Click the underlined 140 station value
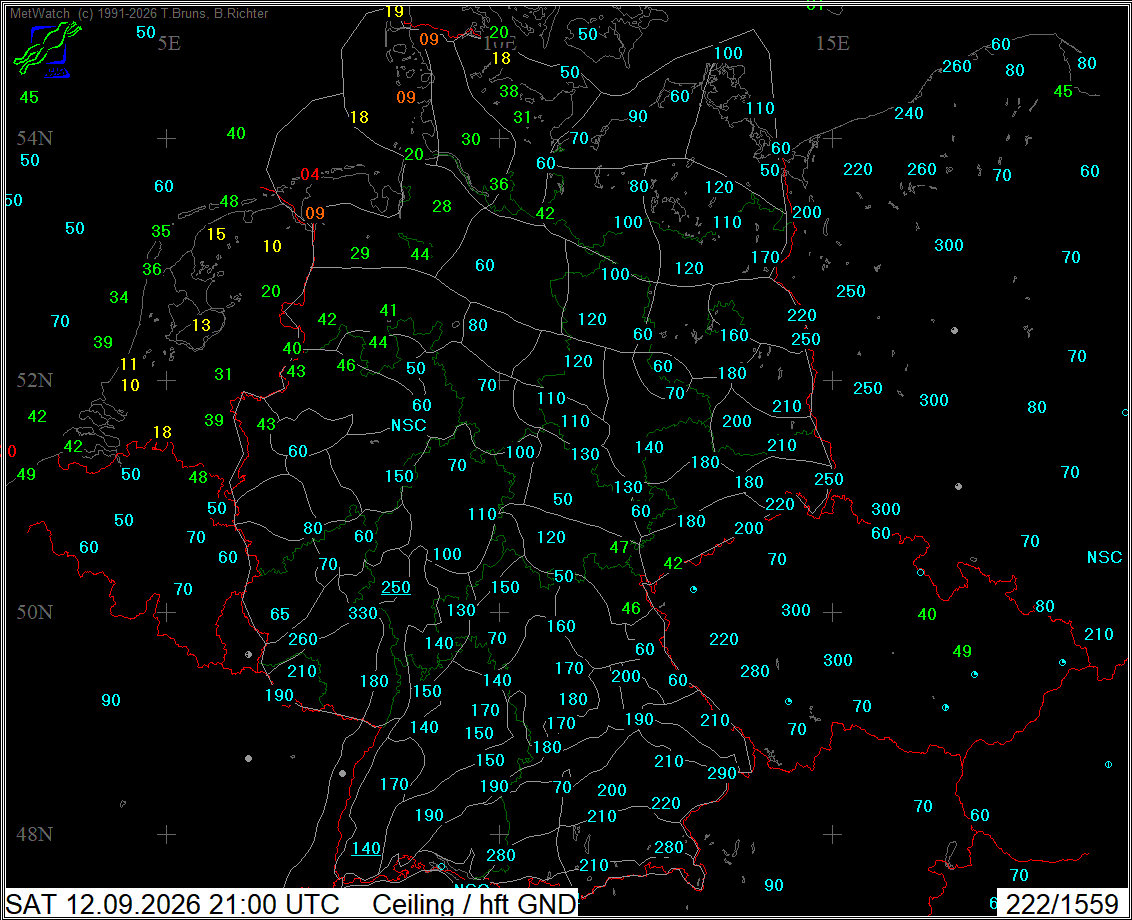1132x920 pixels. (x=366, y=849)
